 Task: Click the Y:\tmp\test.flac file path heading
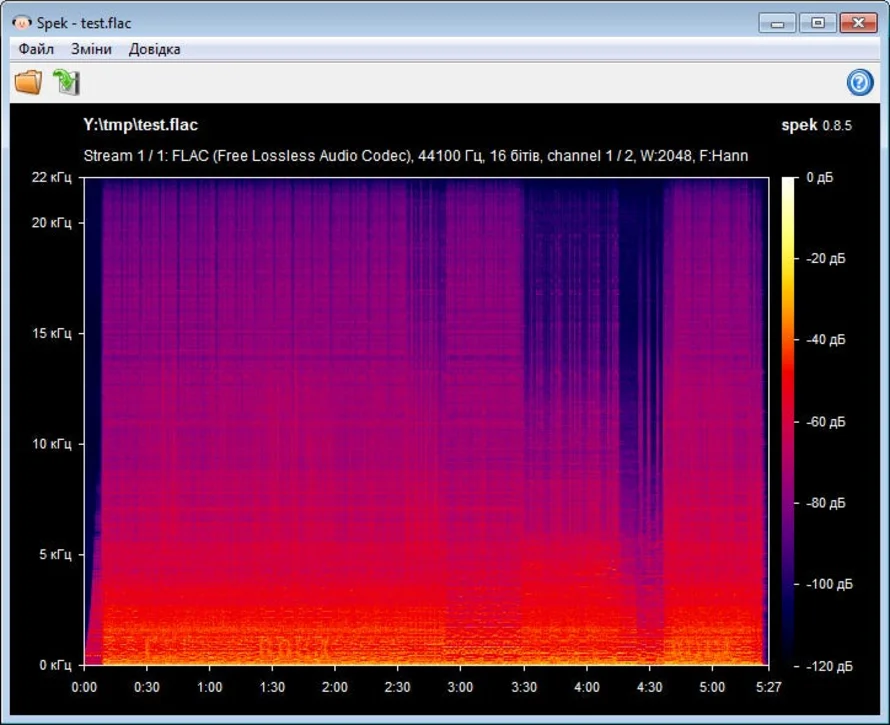(x=140, y=125)
